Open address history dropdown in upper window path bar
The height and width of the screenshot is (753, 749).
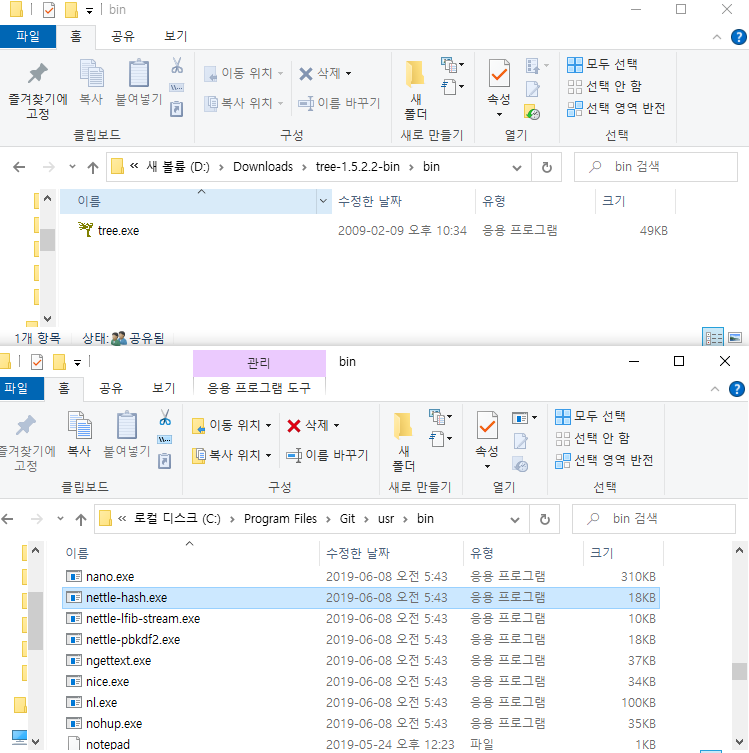click(x=517, y=168)
